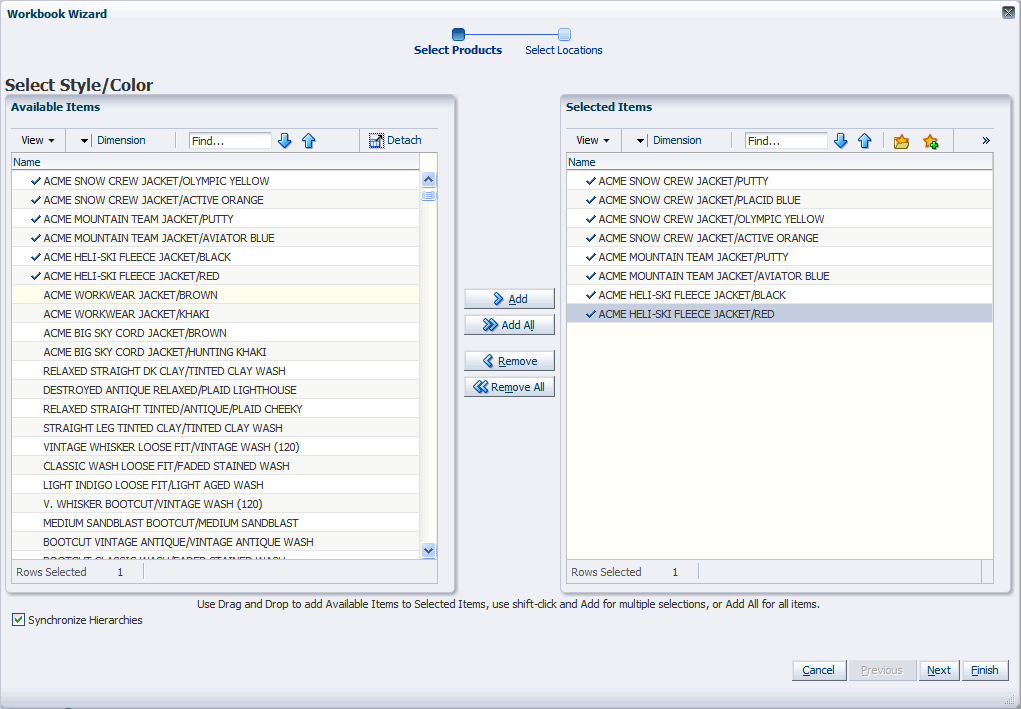Viewport: 1021px width, 709px height.
Task: Select V. WHISKER BOOTCUT/VINTAGE WASH (120)
Action: pos(216,504)
